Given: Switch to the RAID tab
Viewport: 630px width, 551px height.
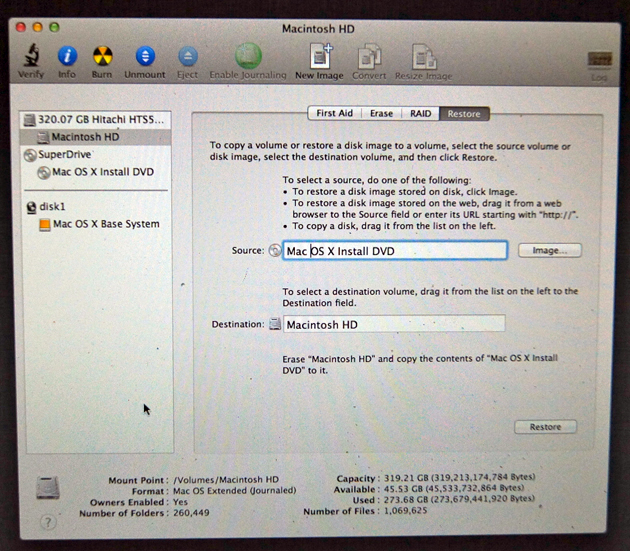Looking at the screenshot, I should coord(420,113).
